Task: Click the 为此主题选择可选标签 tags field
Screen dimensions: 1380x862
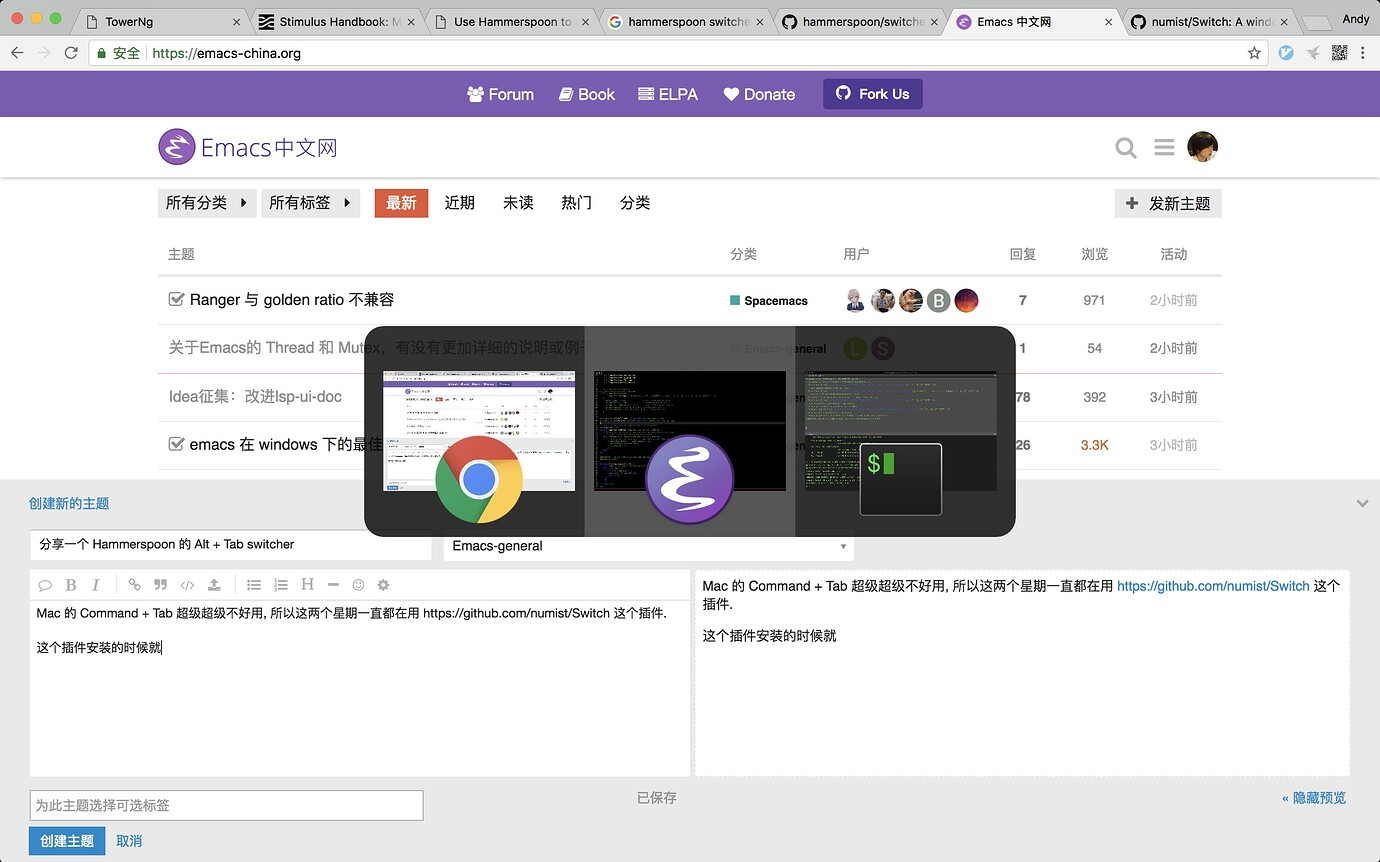Action: coord(226,805)
